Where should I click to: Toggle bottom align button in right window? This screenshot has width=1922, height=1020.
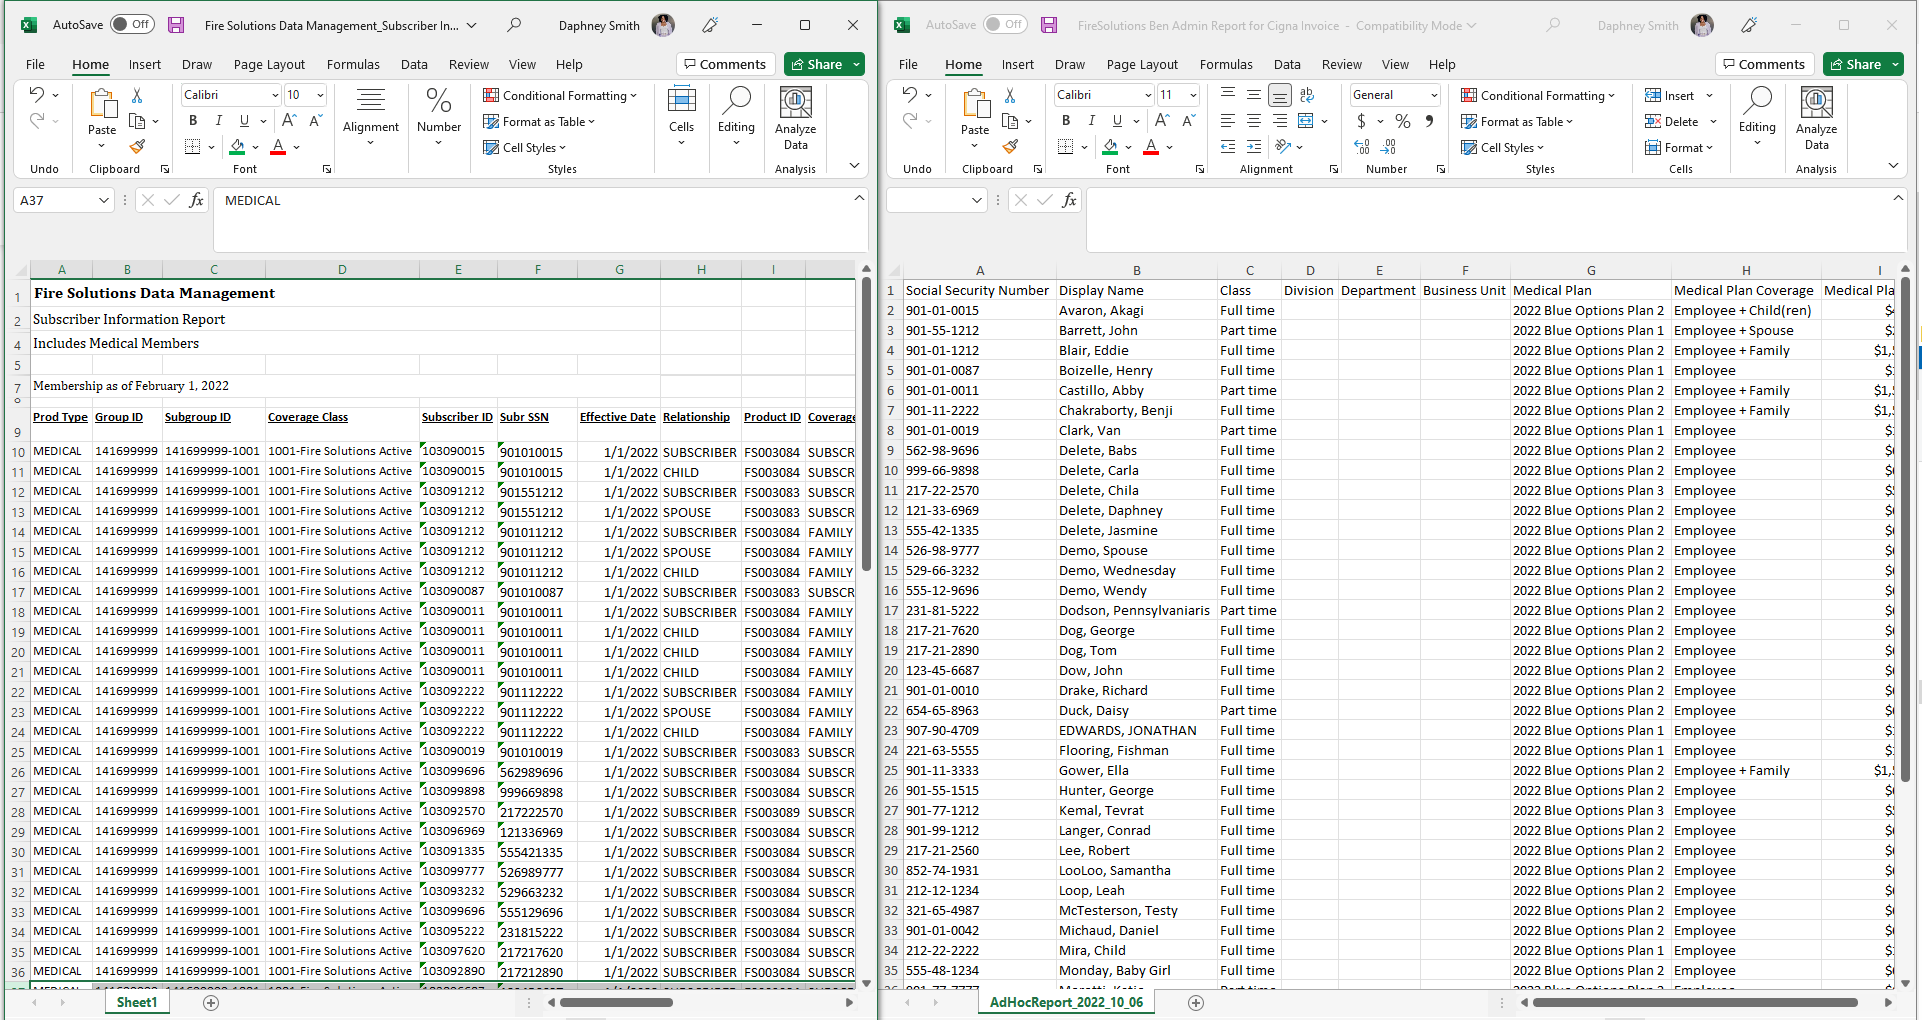click(1280, 95)
